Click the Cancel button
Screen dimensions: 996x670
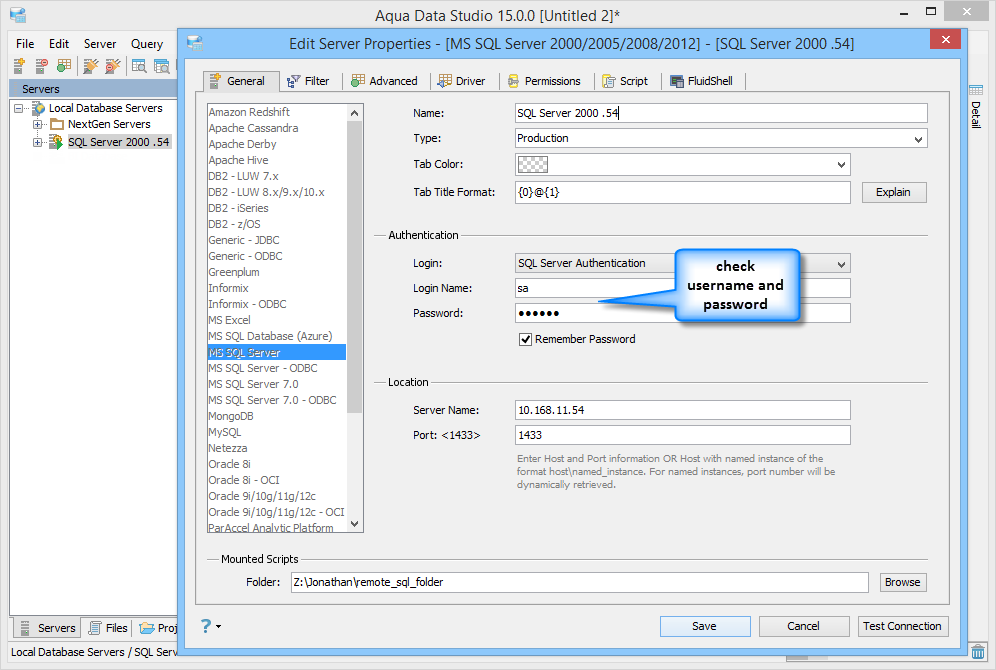pos(804,626)
